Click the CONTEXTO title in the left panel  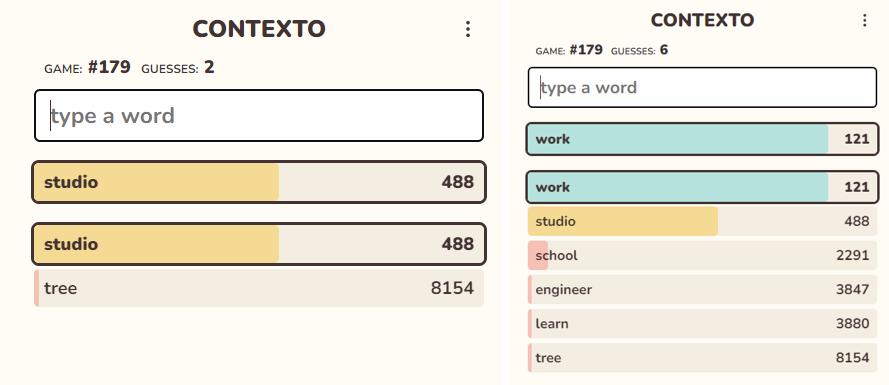tap(259, 29)
